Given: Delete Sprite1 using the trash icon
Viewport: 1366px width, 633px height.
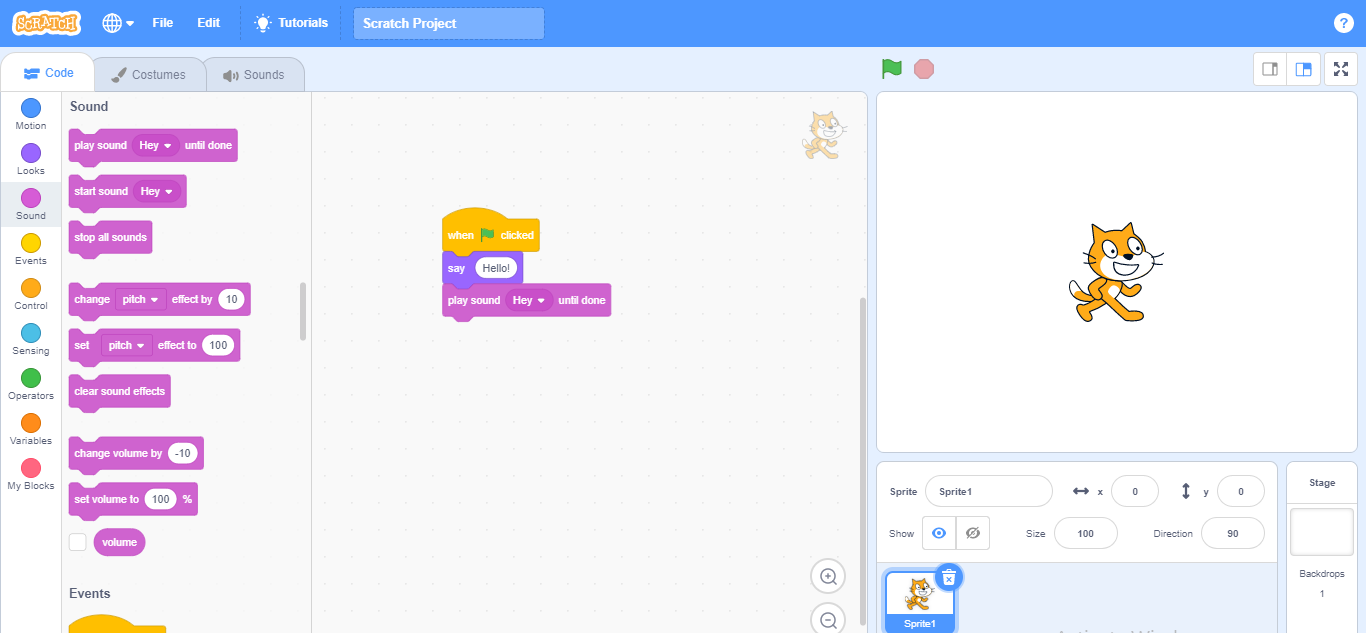Looking at the screenshot, I should [x=949, y=577].
